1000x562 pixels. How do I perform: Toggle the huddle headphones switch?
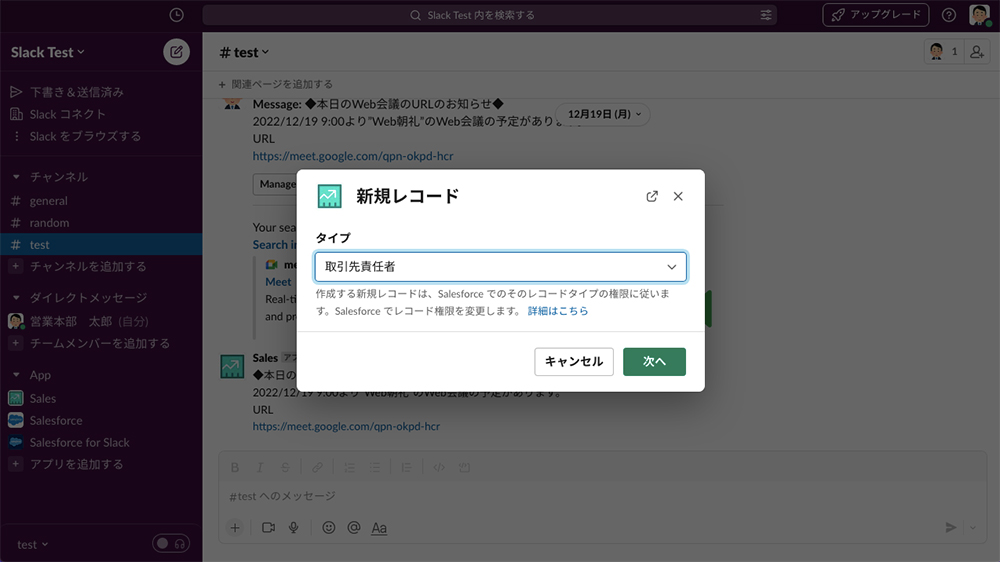[x=171, y=544]
